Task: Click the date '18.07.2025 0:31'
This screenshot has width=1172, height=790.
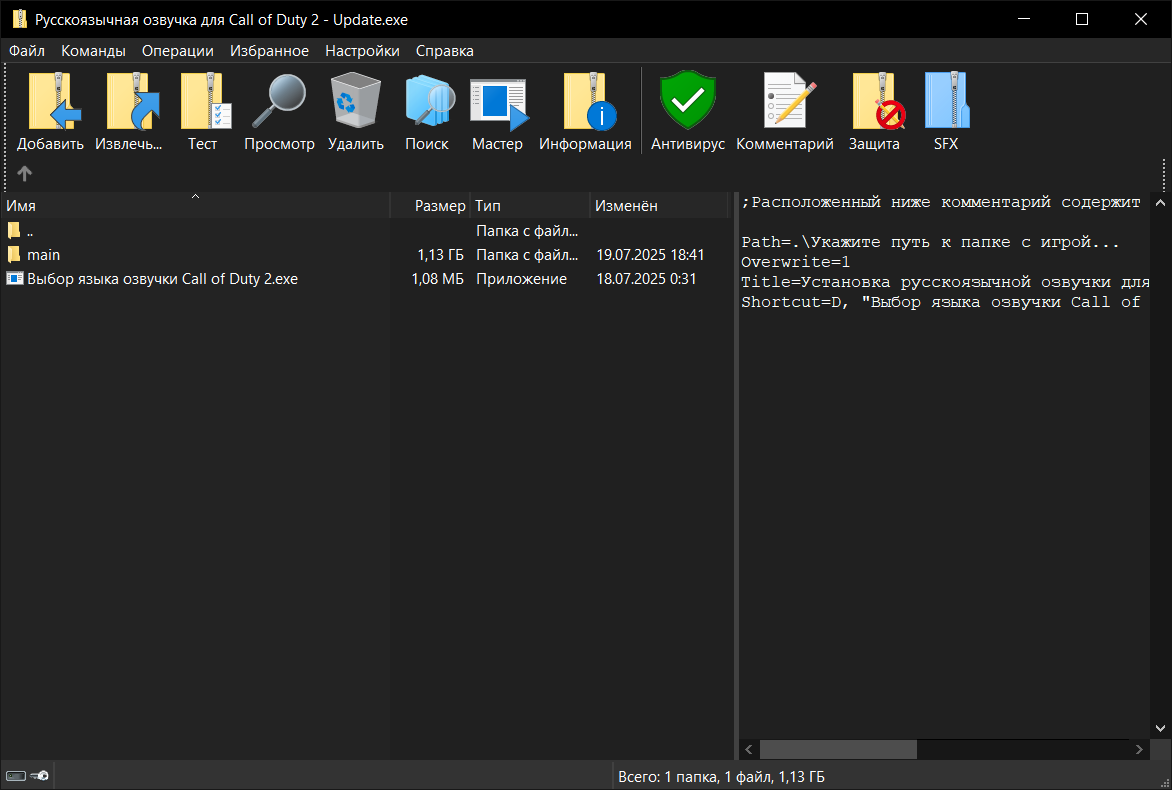Action: [x=646, y=279]
